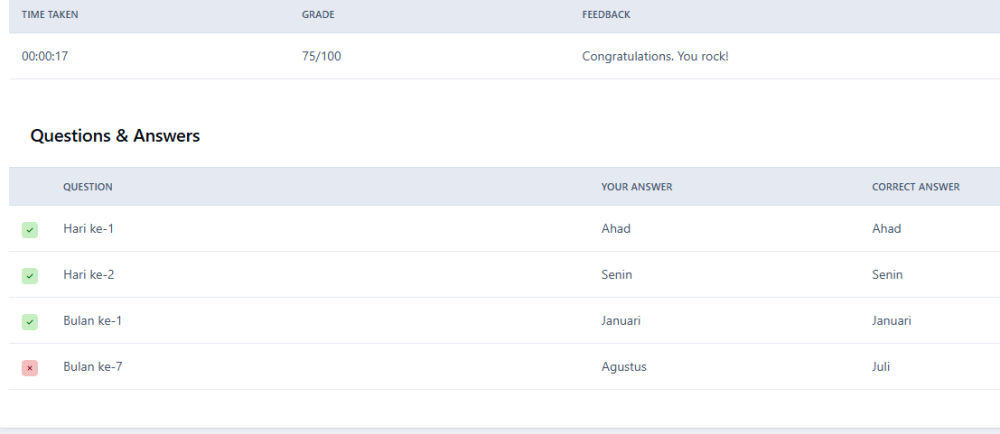Select the Hari ke-2 question text
Viewport: 1000px width, 434px height.
tap(89, 275)
